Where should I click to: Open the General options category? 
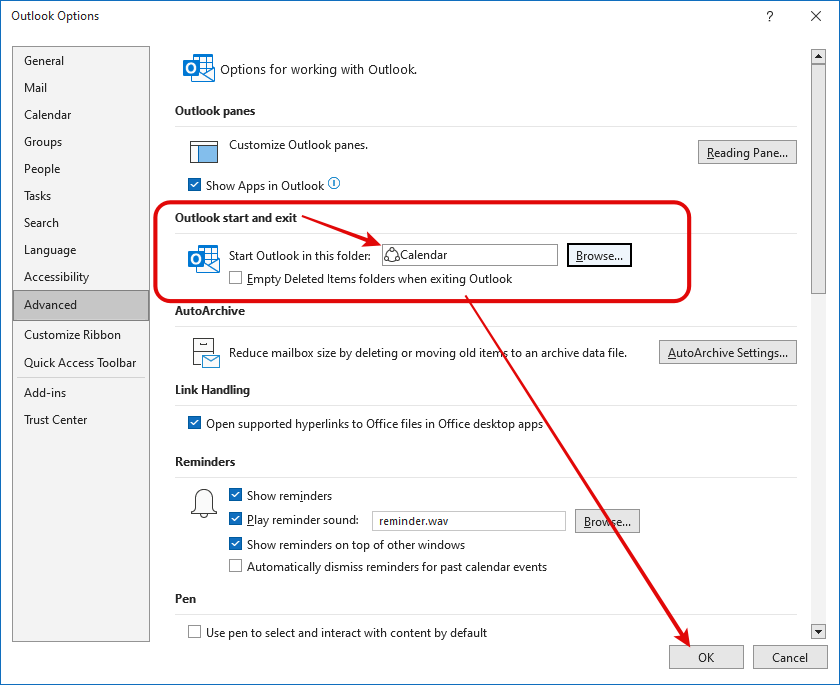(81, 61)
